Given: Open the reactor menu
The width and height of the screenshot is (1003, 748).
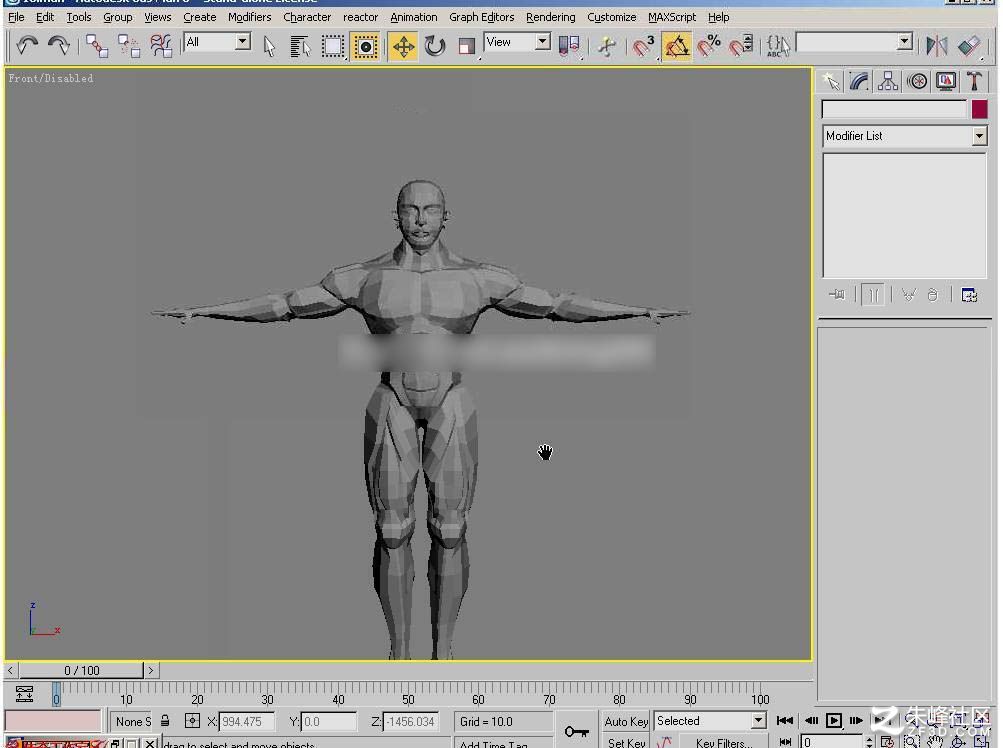Looking at the screenshot, I should [360, 17].
